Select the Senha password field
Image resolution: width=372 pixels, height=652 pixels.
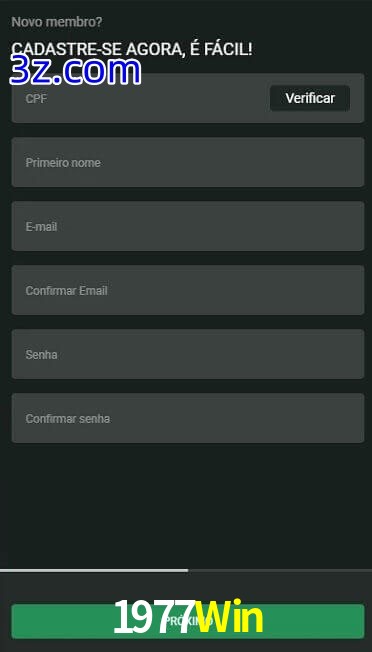188,354
